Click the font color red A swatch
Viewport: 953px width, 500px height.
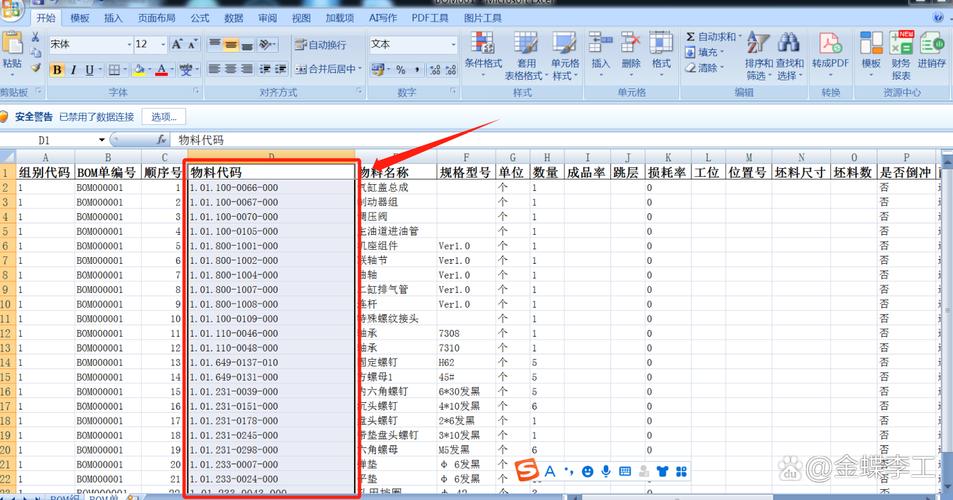tap(161, 70)
